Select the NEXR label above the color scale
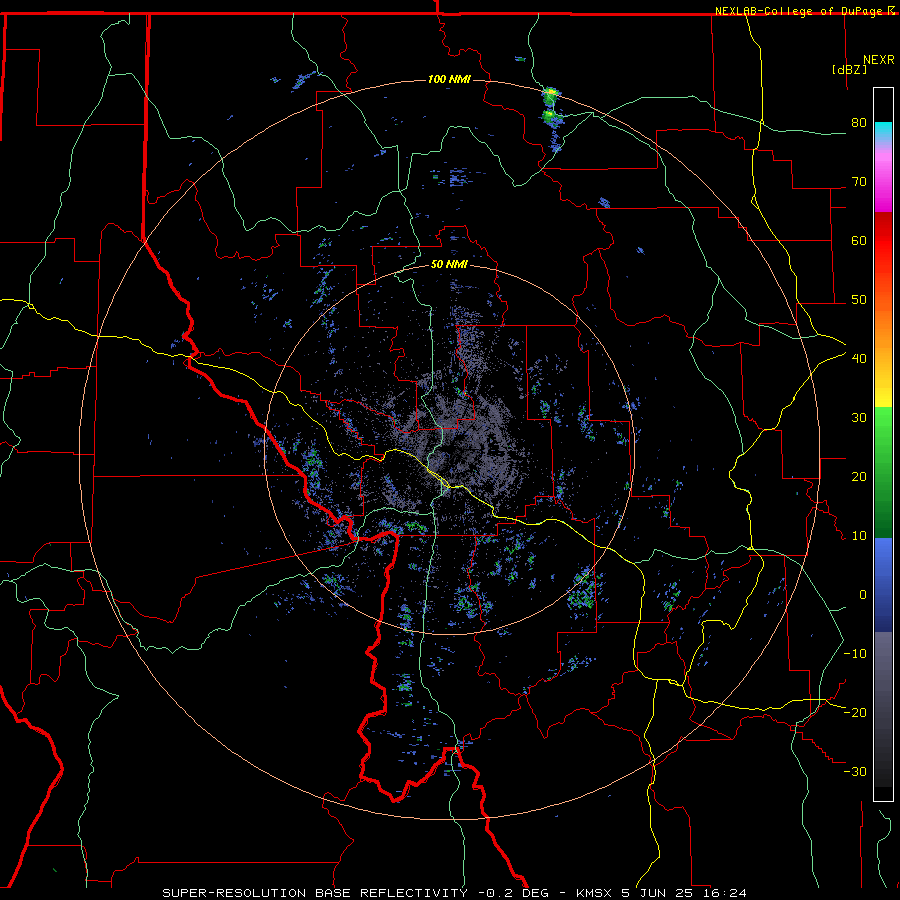This screenshot has height=900, width=900. pyautogui.click(x=879, y=60)
